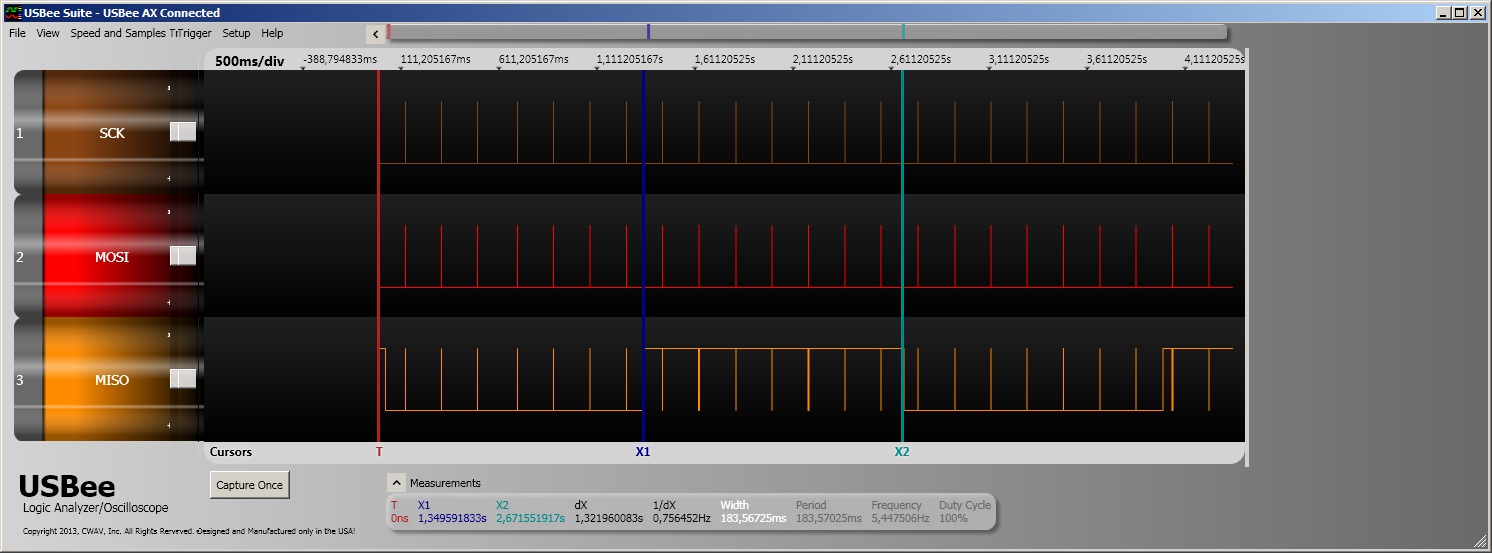Click the red trigger marker in overview bar

point(388,32)
